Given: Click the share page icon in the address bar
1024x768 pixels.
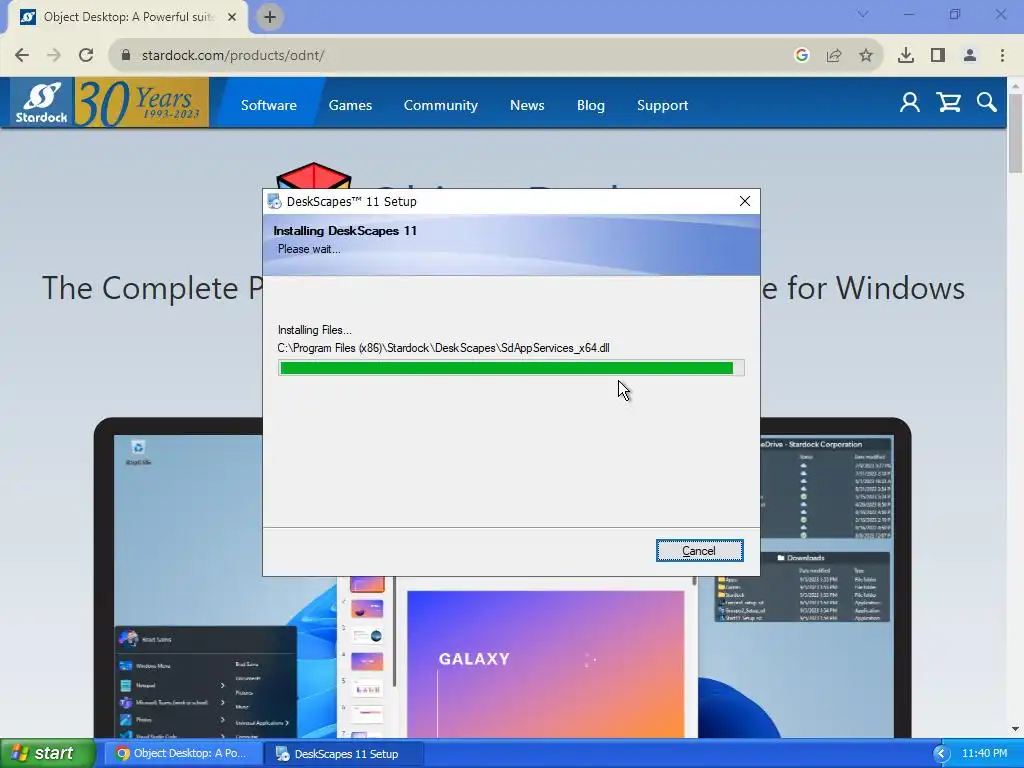Looking at the screenshot, I should click(834, 56).
